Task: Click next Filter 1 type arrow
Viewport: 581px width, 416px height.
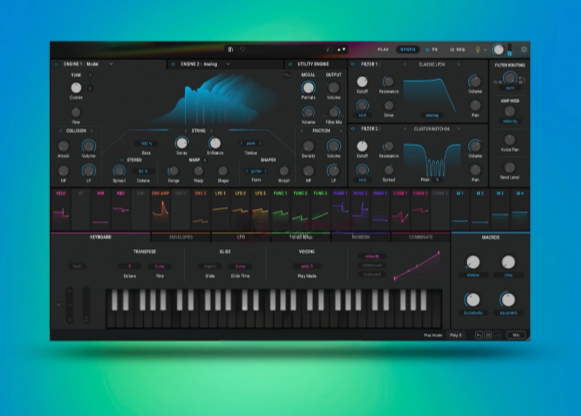Action: point(458,64)
